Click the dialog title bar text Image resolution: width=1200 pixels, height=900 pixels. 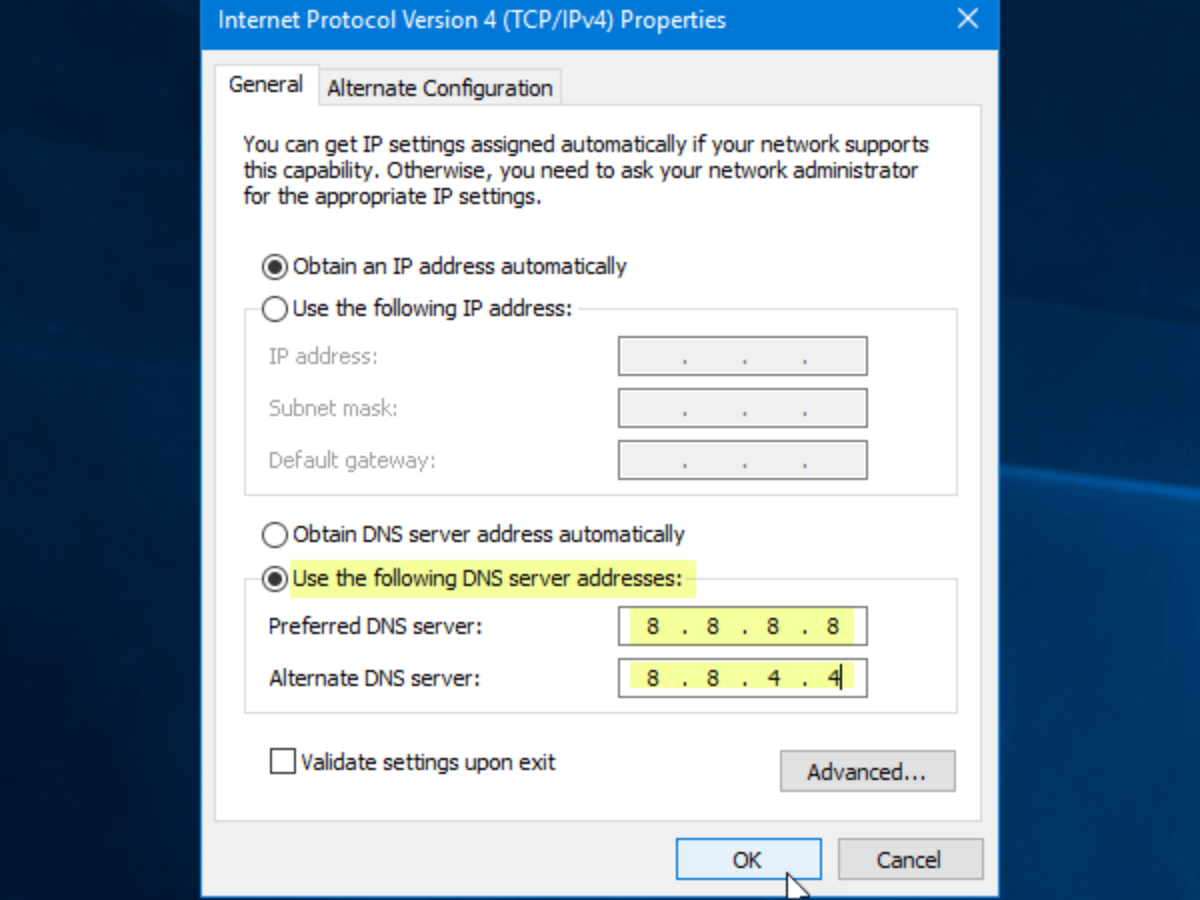click(472, 20)
